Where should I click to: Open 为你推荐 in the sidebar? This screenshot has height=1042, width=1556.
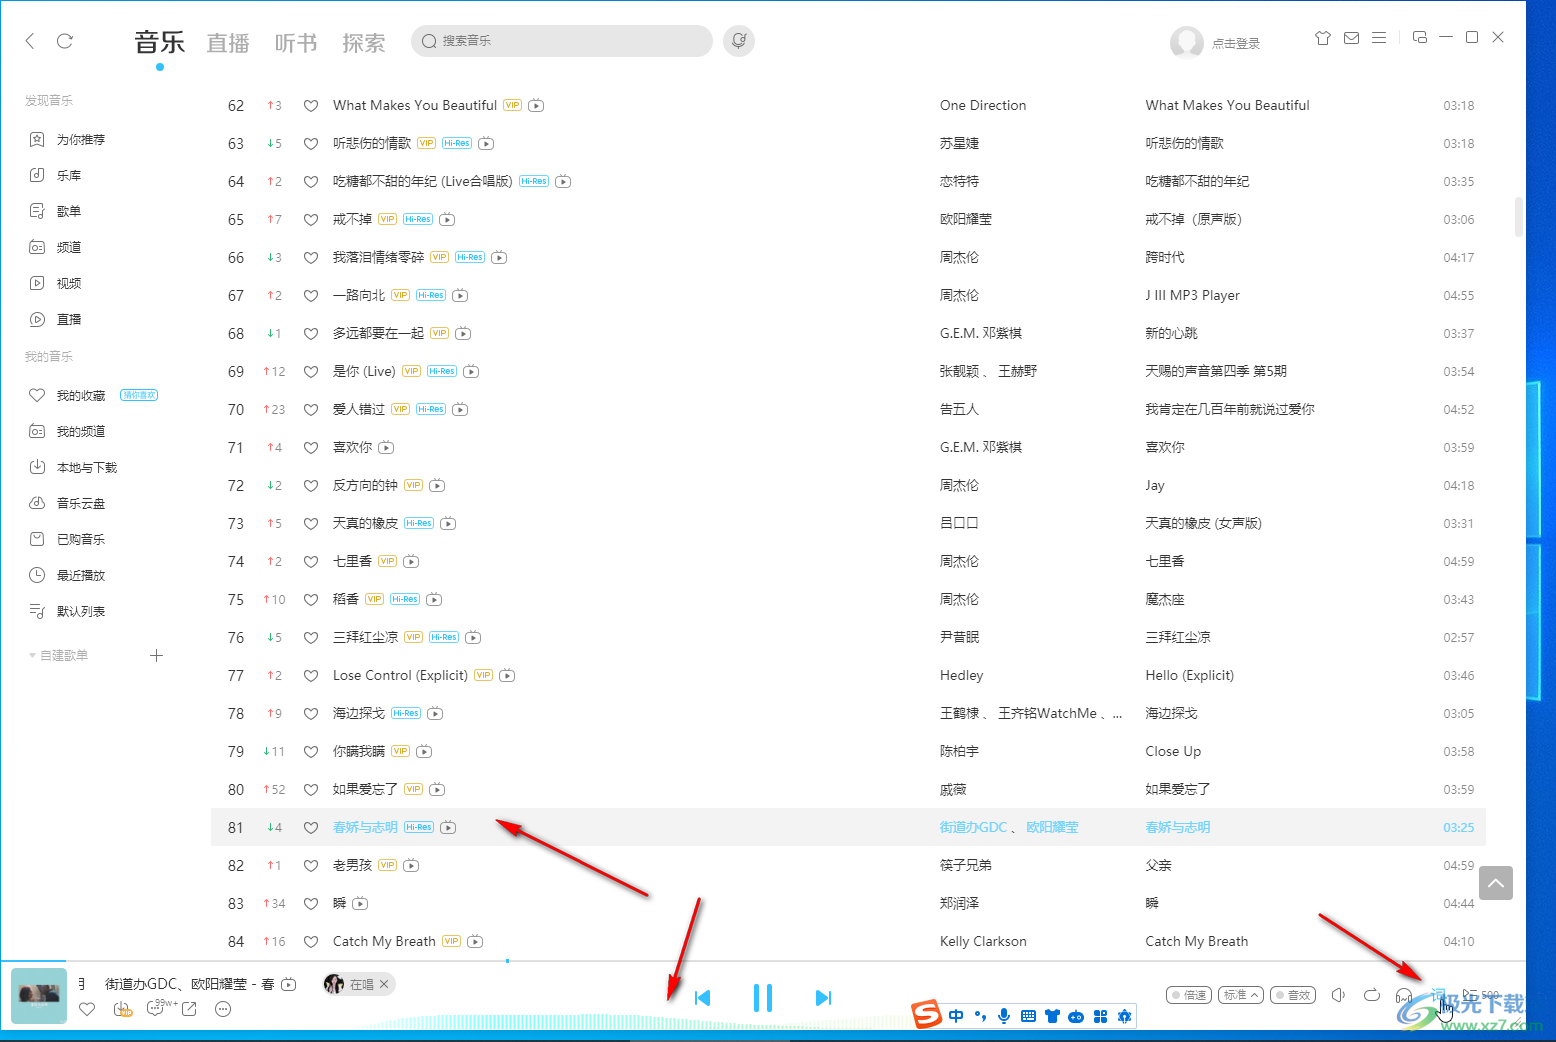pyautogui.click(x=80, y=140)
